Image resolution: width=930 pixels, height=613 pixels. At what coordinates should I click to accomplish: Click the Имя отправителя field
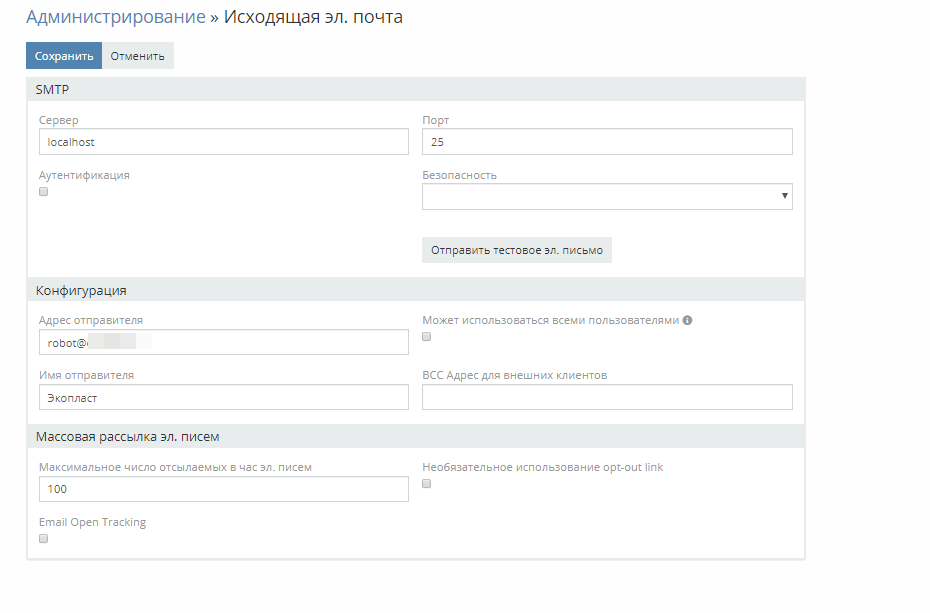223,397
